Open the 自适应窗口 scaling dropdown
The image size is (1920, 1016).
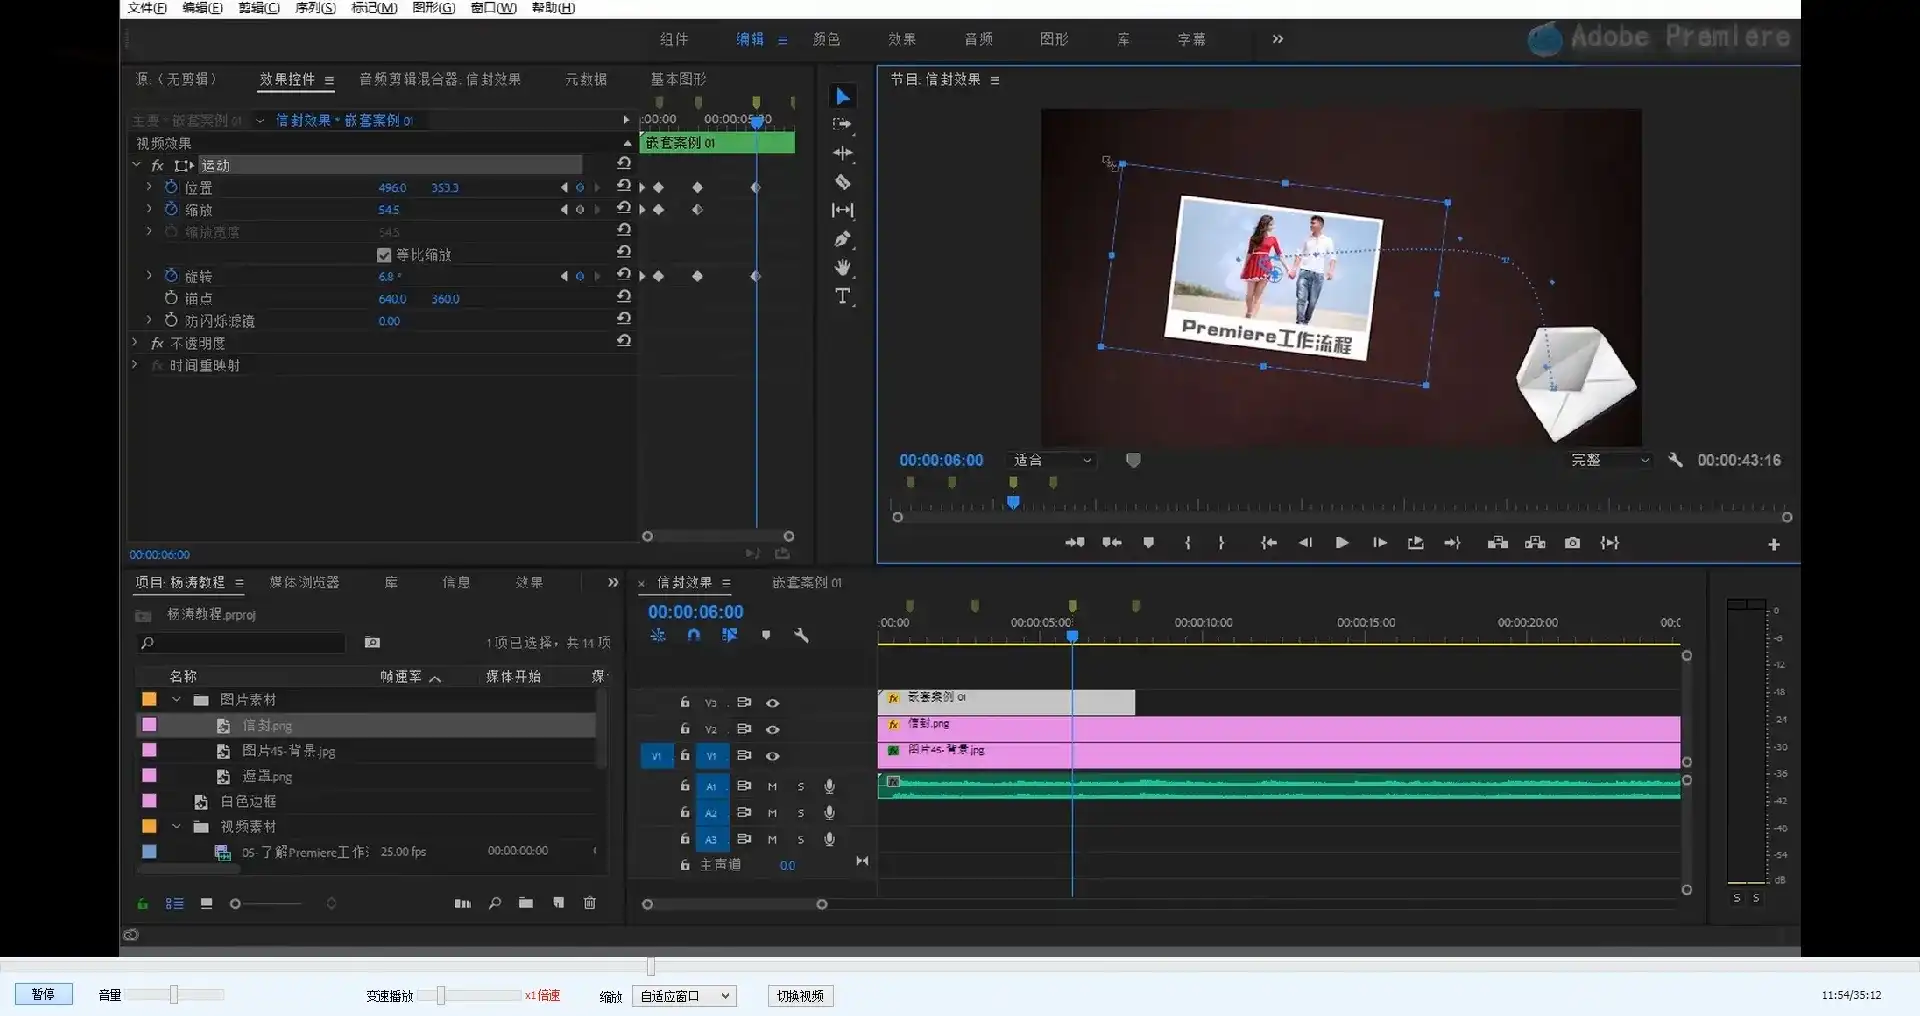(x=685, y=996)
